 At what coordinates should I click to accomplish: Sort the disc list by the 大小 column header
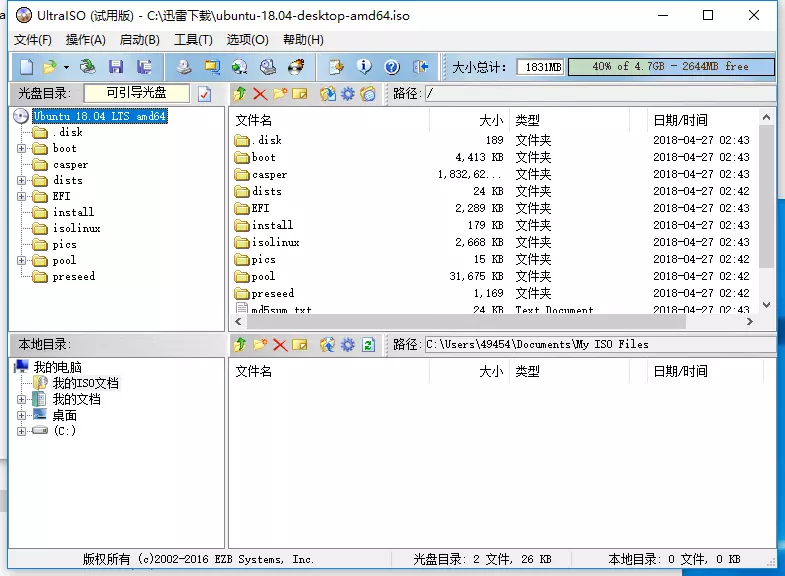469,120
